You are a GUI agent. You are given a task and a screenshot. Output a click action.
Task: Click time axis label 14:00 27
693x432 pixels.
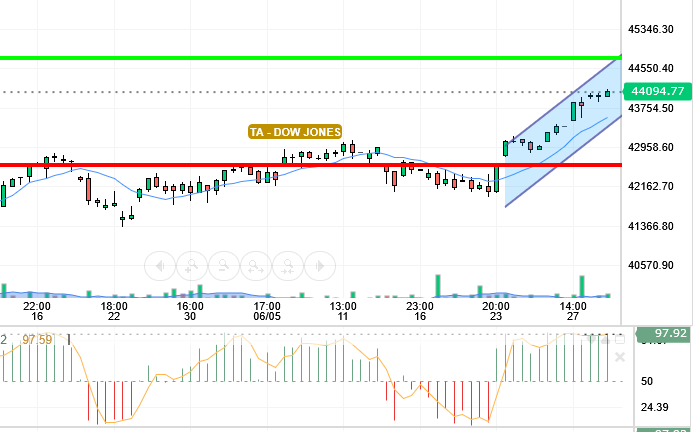click(x=573, y=311)
